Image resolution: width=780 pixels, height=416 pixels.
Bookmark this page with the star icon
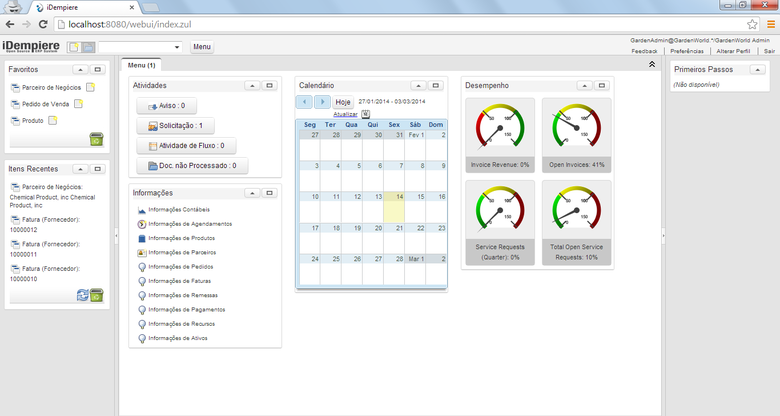click(x=752, y=22)
